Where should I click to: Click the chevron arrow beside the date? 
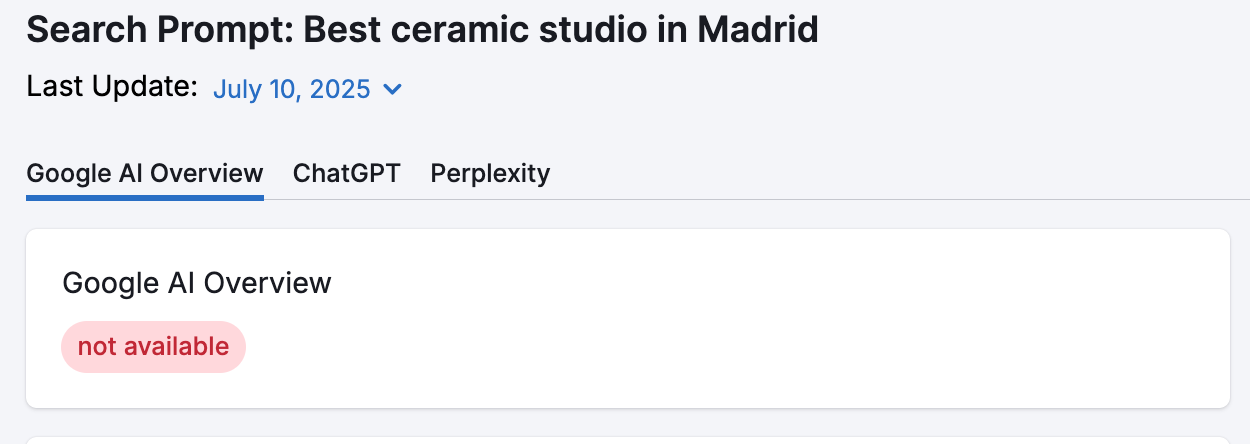pos(393,89)
